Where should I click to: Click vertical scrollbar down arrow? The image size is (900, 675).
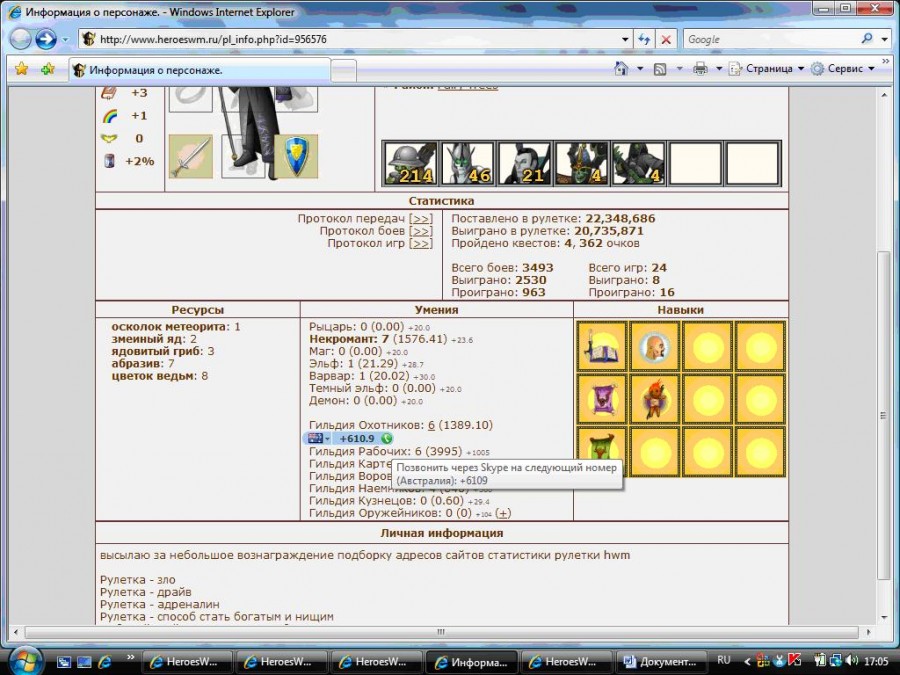point(884,618)
